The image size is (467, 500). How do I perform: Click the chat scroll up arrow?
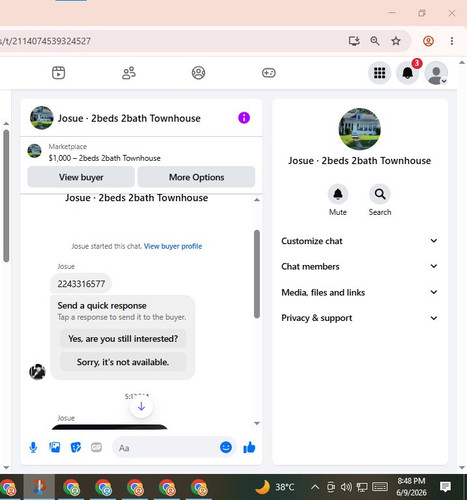[257, 200]
